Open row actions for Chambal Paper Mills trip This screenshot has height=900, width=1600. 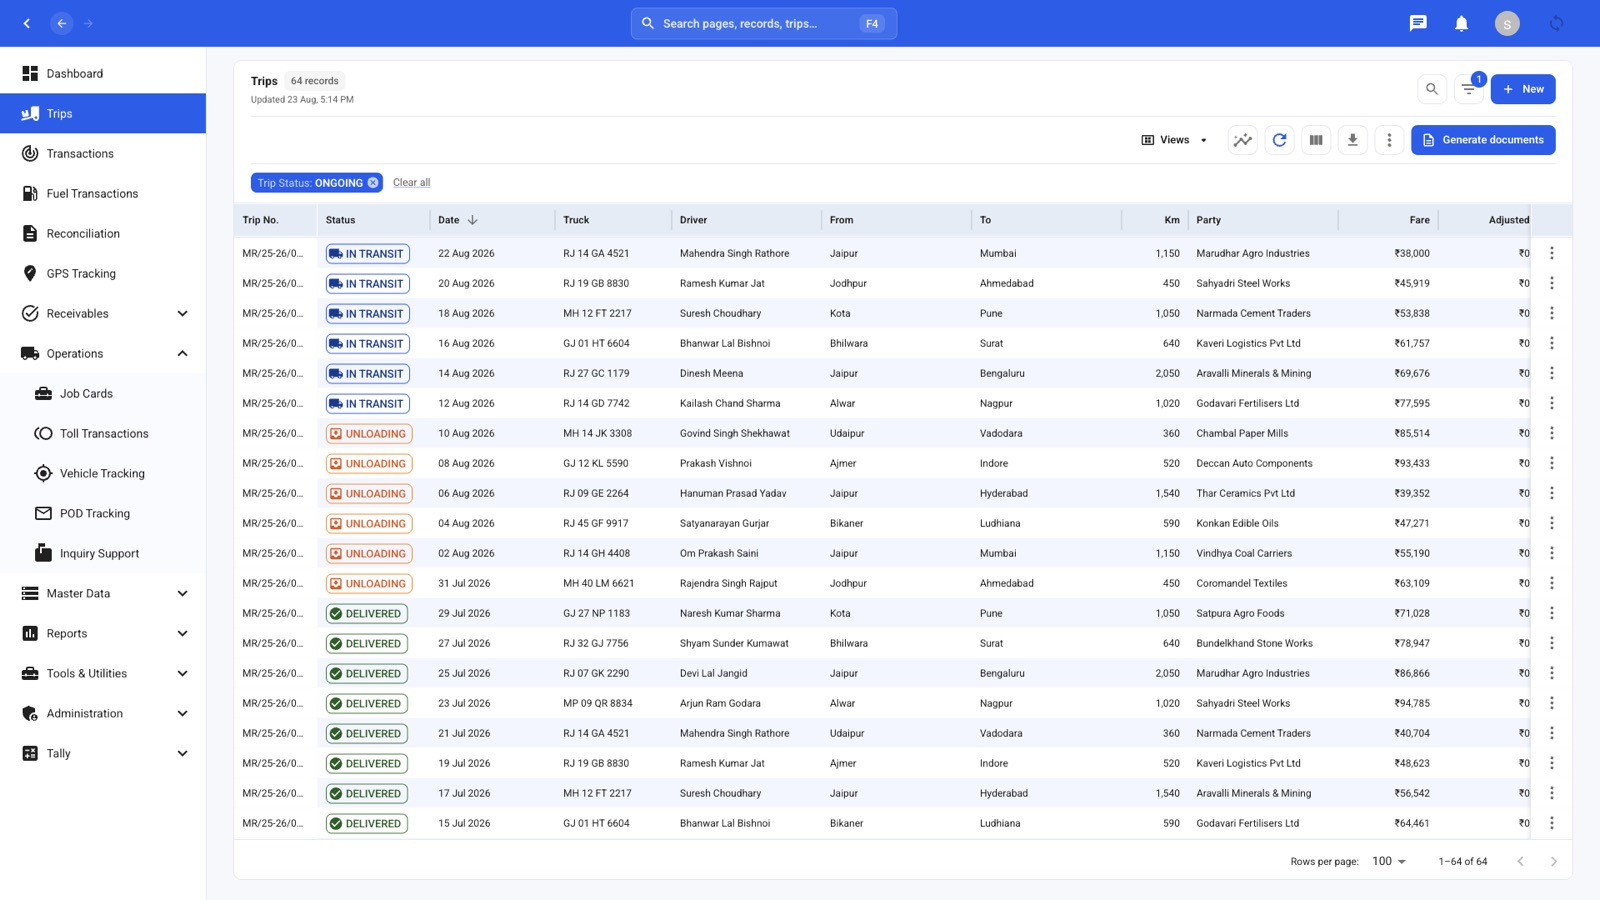[x=1551, y=433]
